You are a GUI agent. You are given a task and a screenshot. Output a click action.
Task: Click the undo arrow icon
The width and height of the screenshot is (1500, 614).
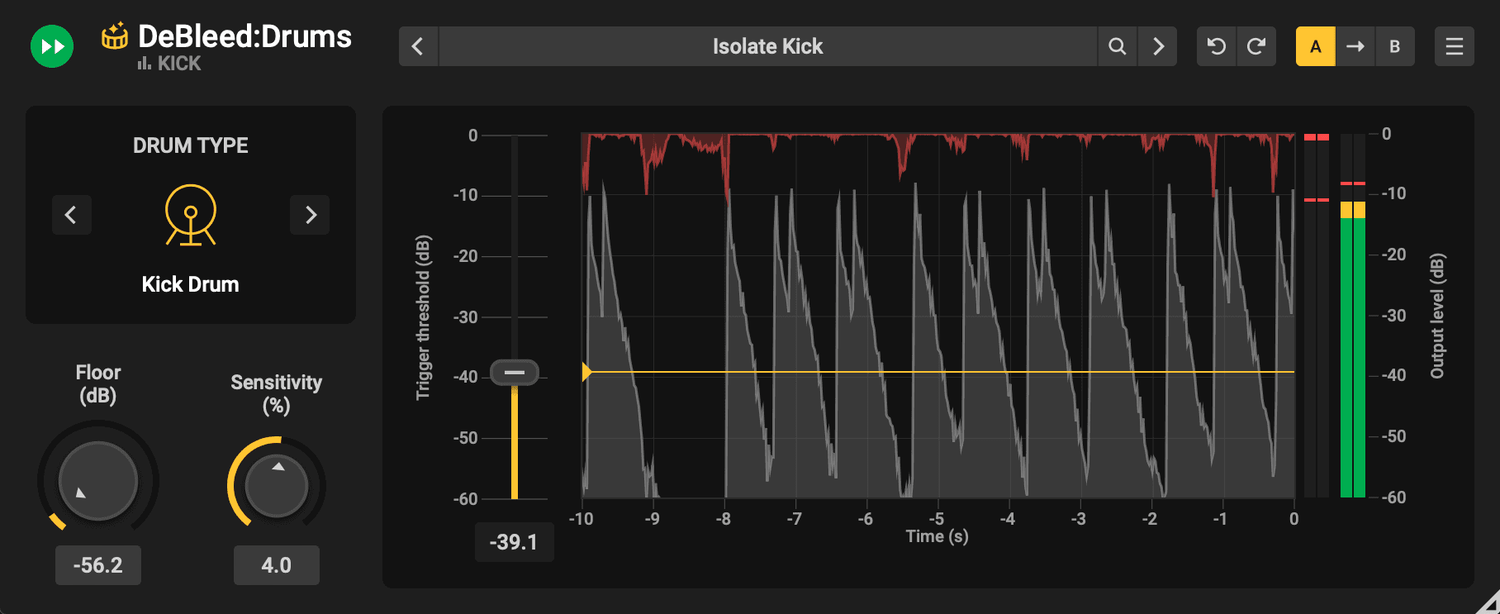pyautogui.click(x=1216, y=46)
